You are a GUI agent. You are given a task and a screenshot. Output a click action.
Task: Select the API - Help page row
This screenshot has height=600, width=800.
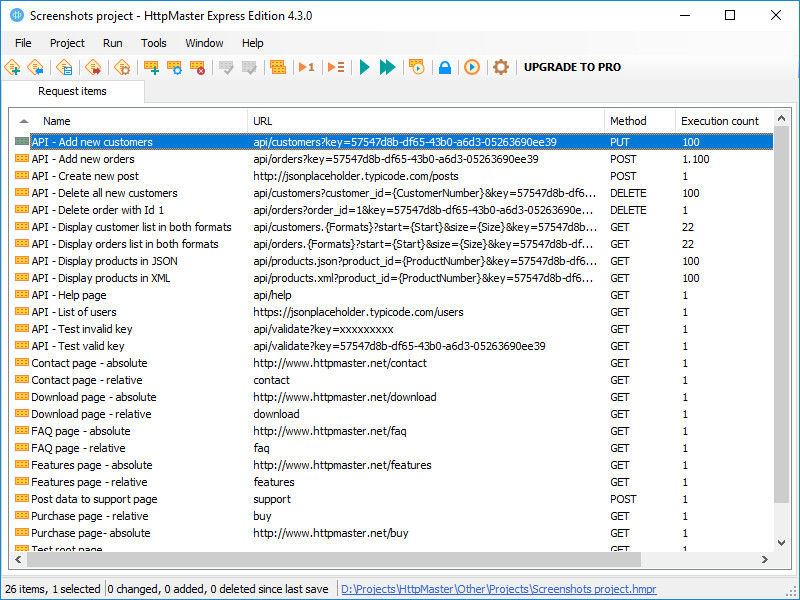68,295
